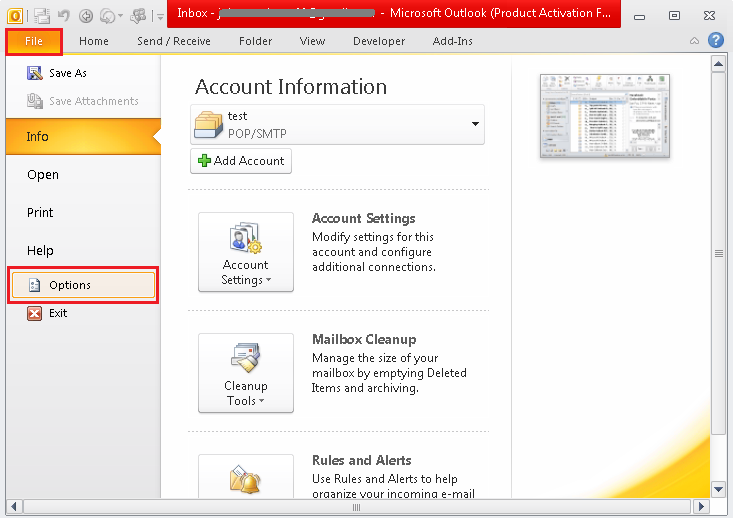Open the Add-Ins ribbon tab
This screenshot has height=518, width=733.
[x=452, y=41]
